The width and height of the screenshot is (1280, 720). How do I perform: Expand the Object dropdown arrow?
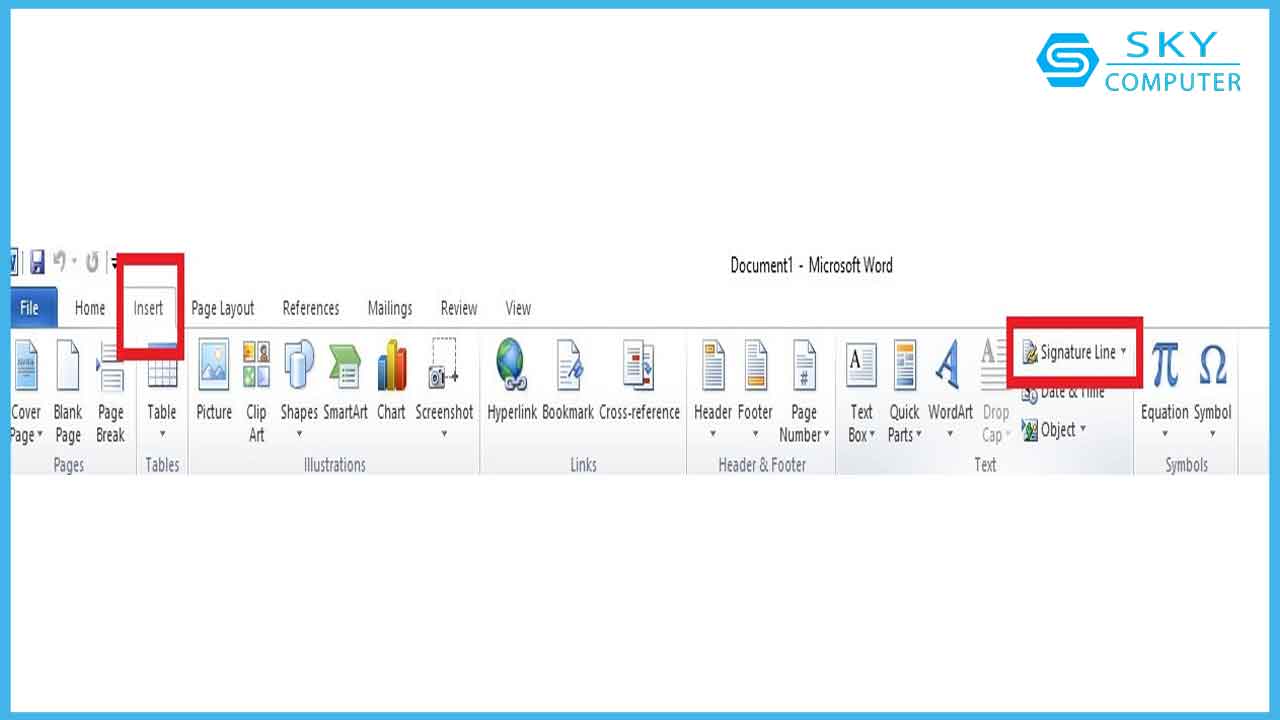[1083, 430]
